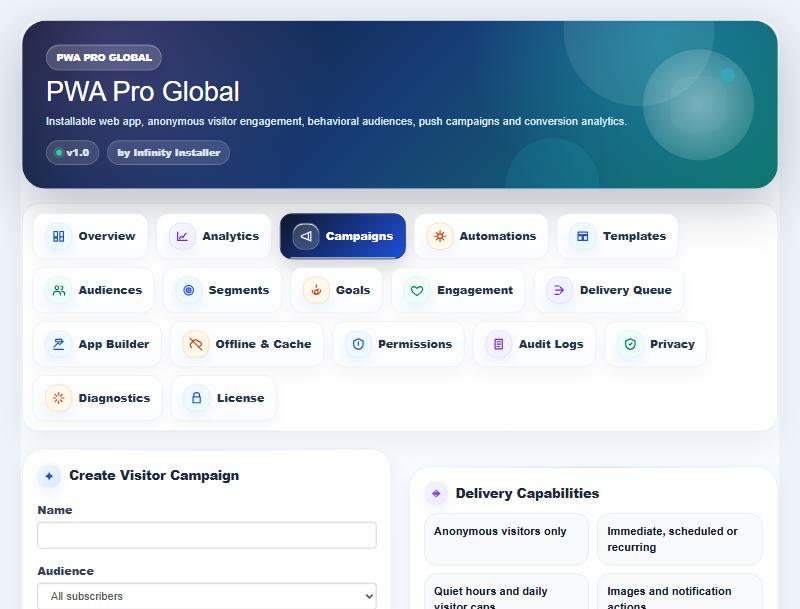Click the Templates layout icon
This screenshot has height=609, width=800.
coord(583,236)
